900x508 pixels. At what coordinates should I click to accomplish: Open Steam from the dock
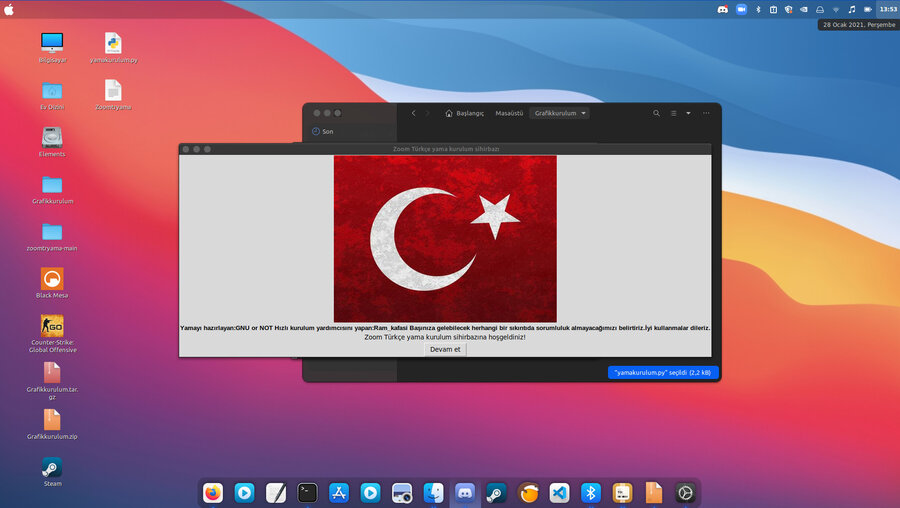click(x=496, y=493)
